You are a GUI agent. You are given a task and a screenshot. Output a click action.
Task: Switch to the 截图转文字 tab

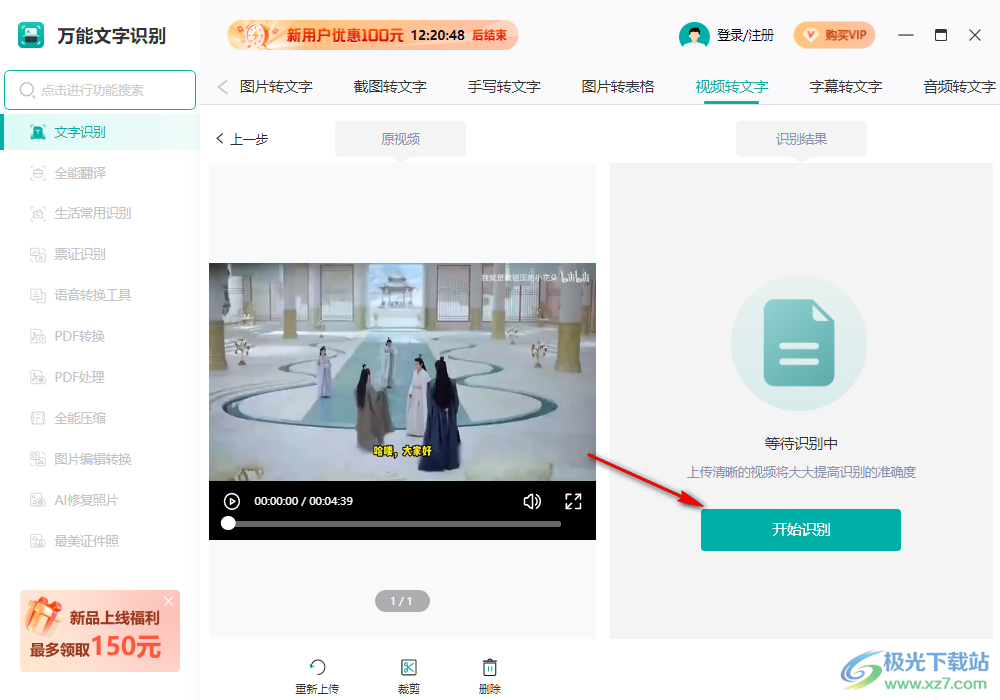pyautogui.click(x=390, y=87)
